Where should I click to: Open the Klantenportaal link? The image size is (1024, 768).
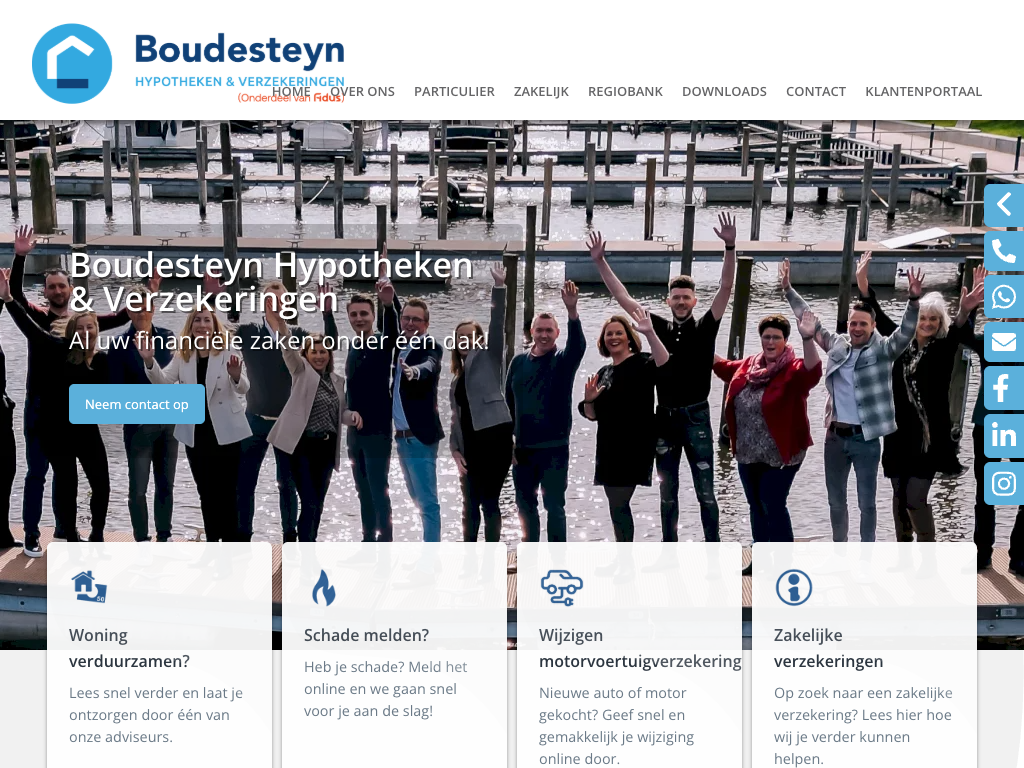click(x=923, y=91)
